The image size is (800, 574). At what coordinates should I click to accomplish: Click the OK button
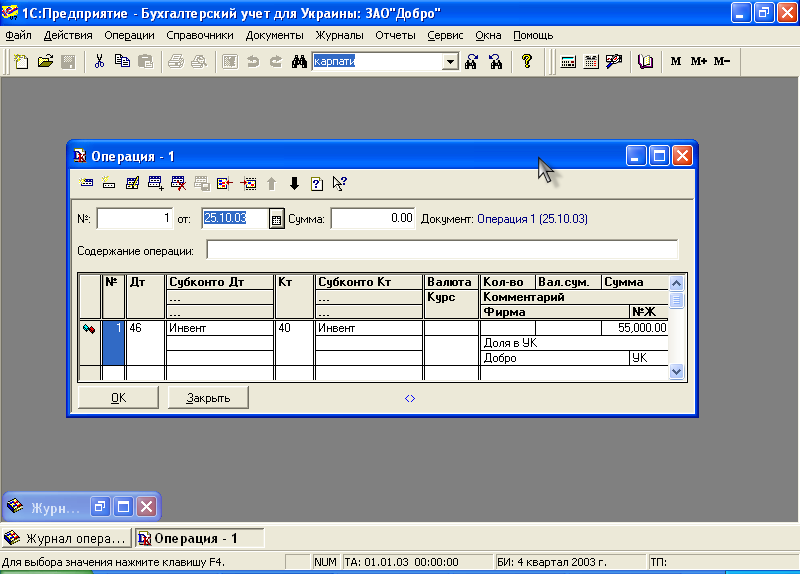[x=118, y=398]
